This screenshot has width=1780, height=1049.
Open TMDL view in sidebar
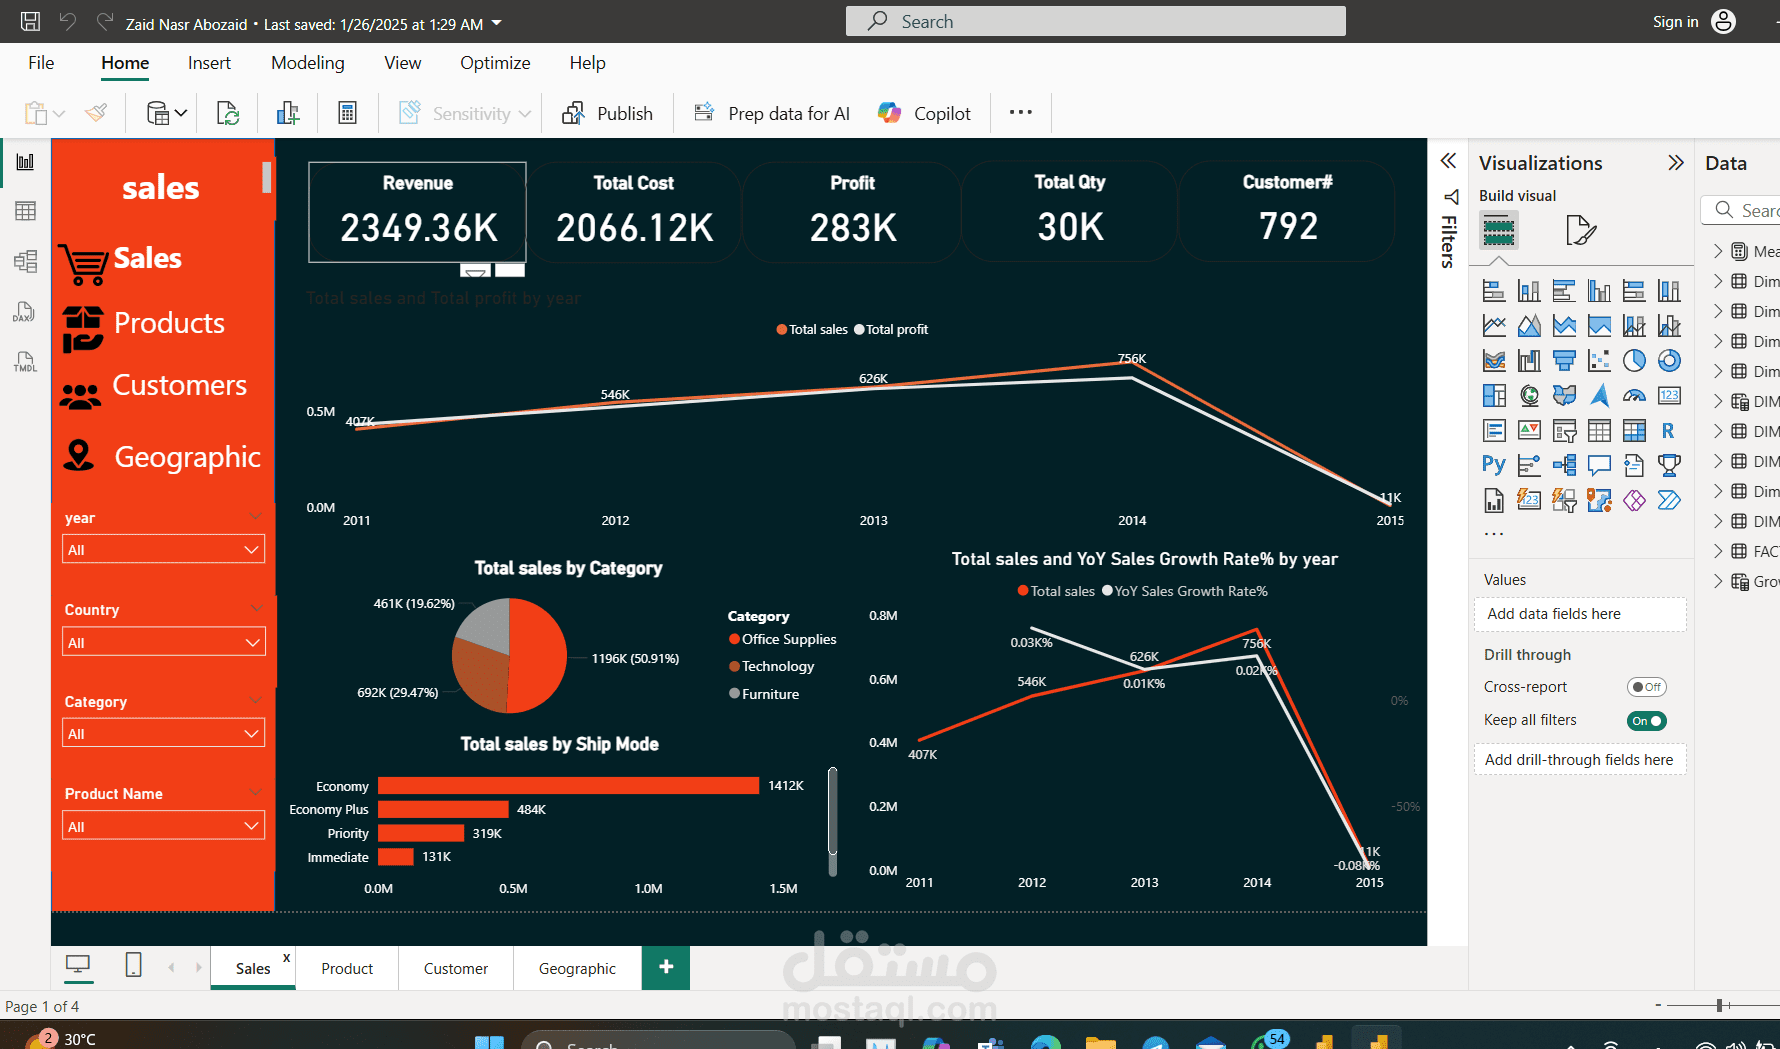[26, 362]
